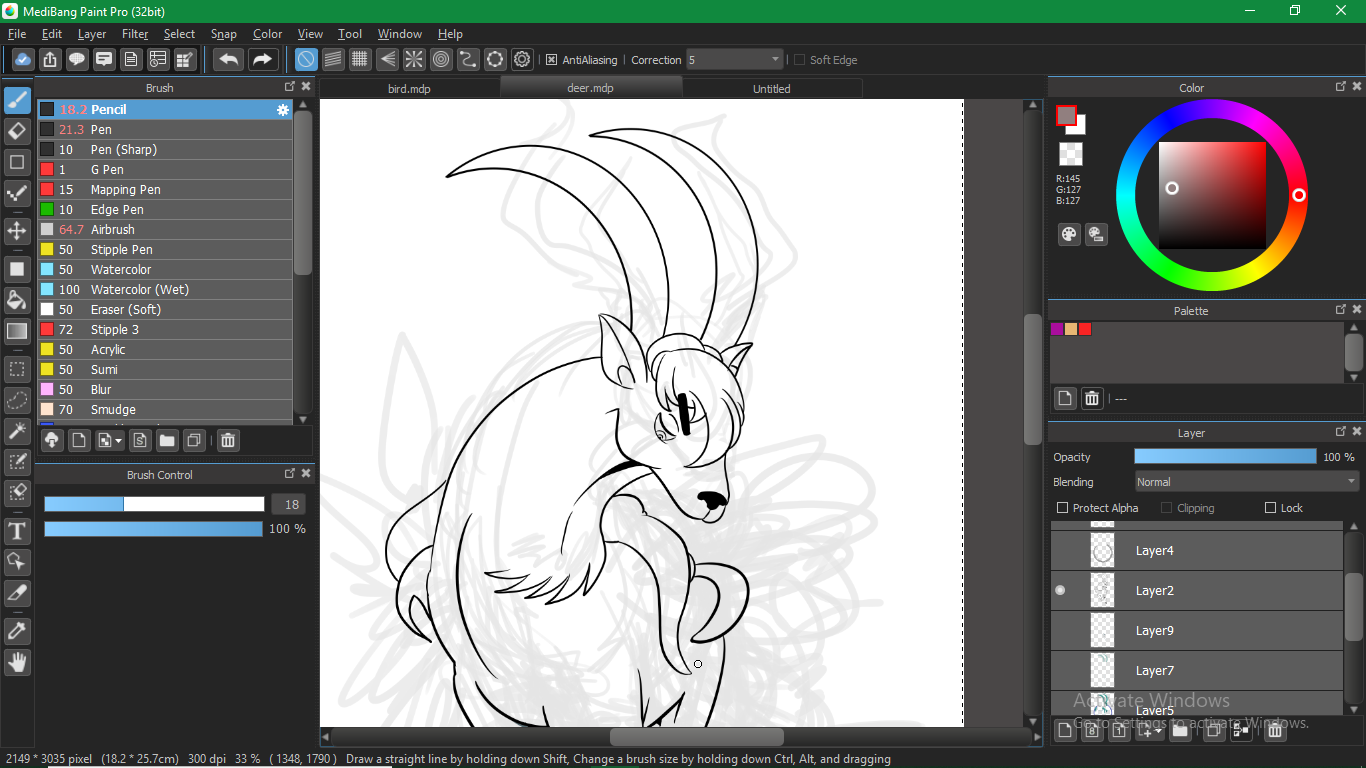This screenshot has height=768, width=1366.
Task: Select the Bucket fill tool
Action: 17,300
